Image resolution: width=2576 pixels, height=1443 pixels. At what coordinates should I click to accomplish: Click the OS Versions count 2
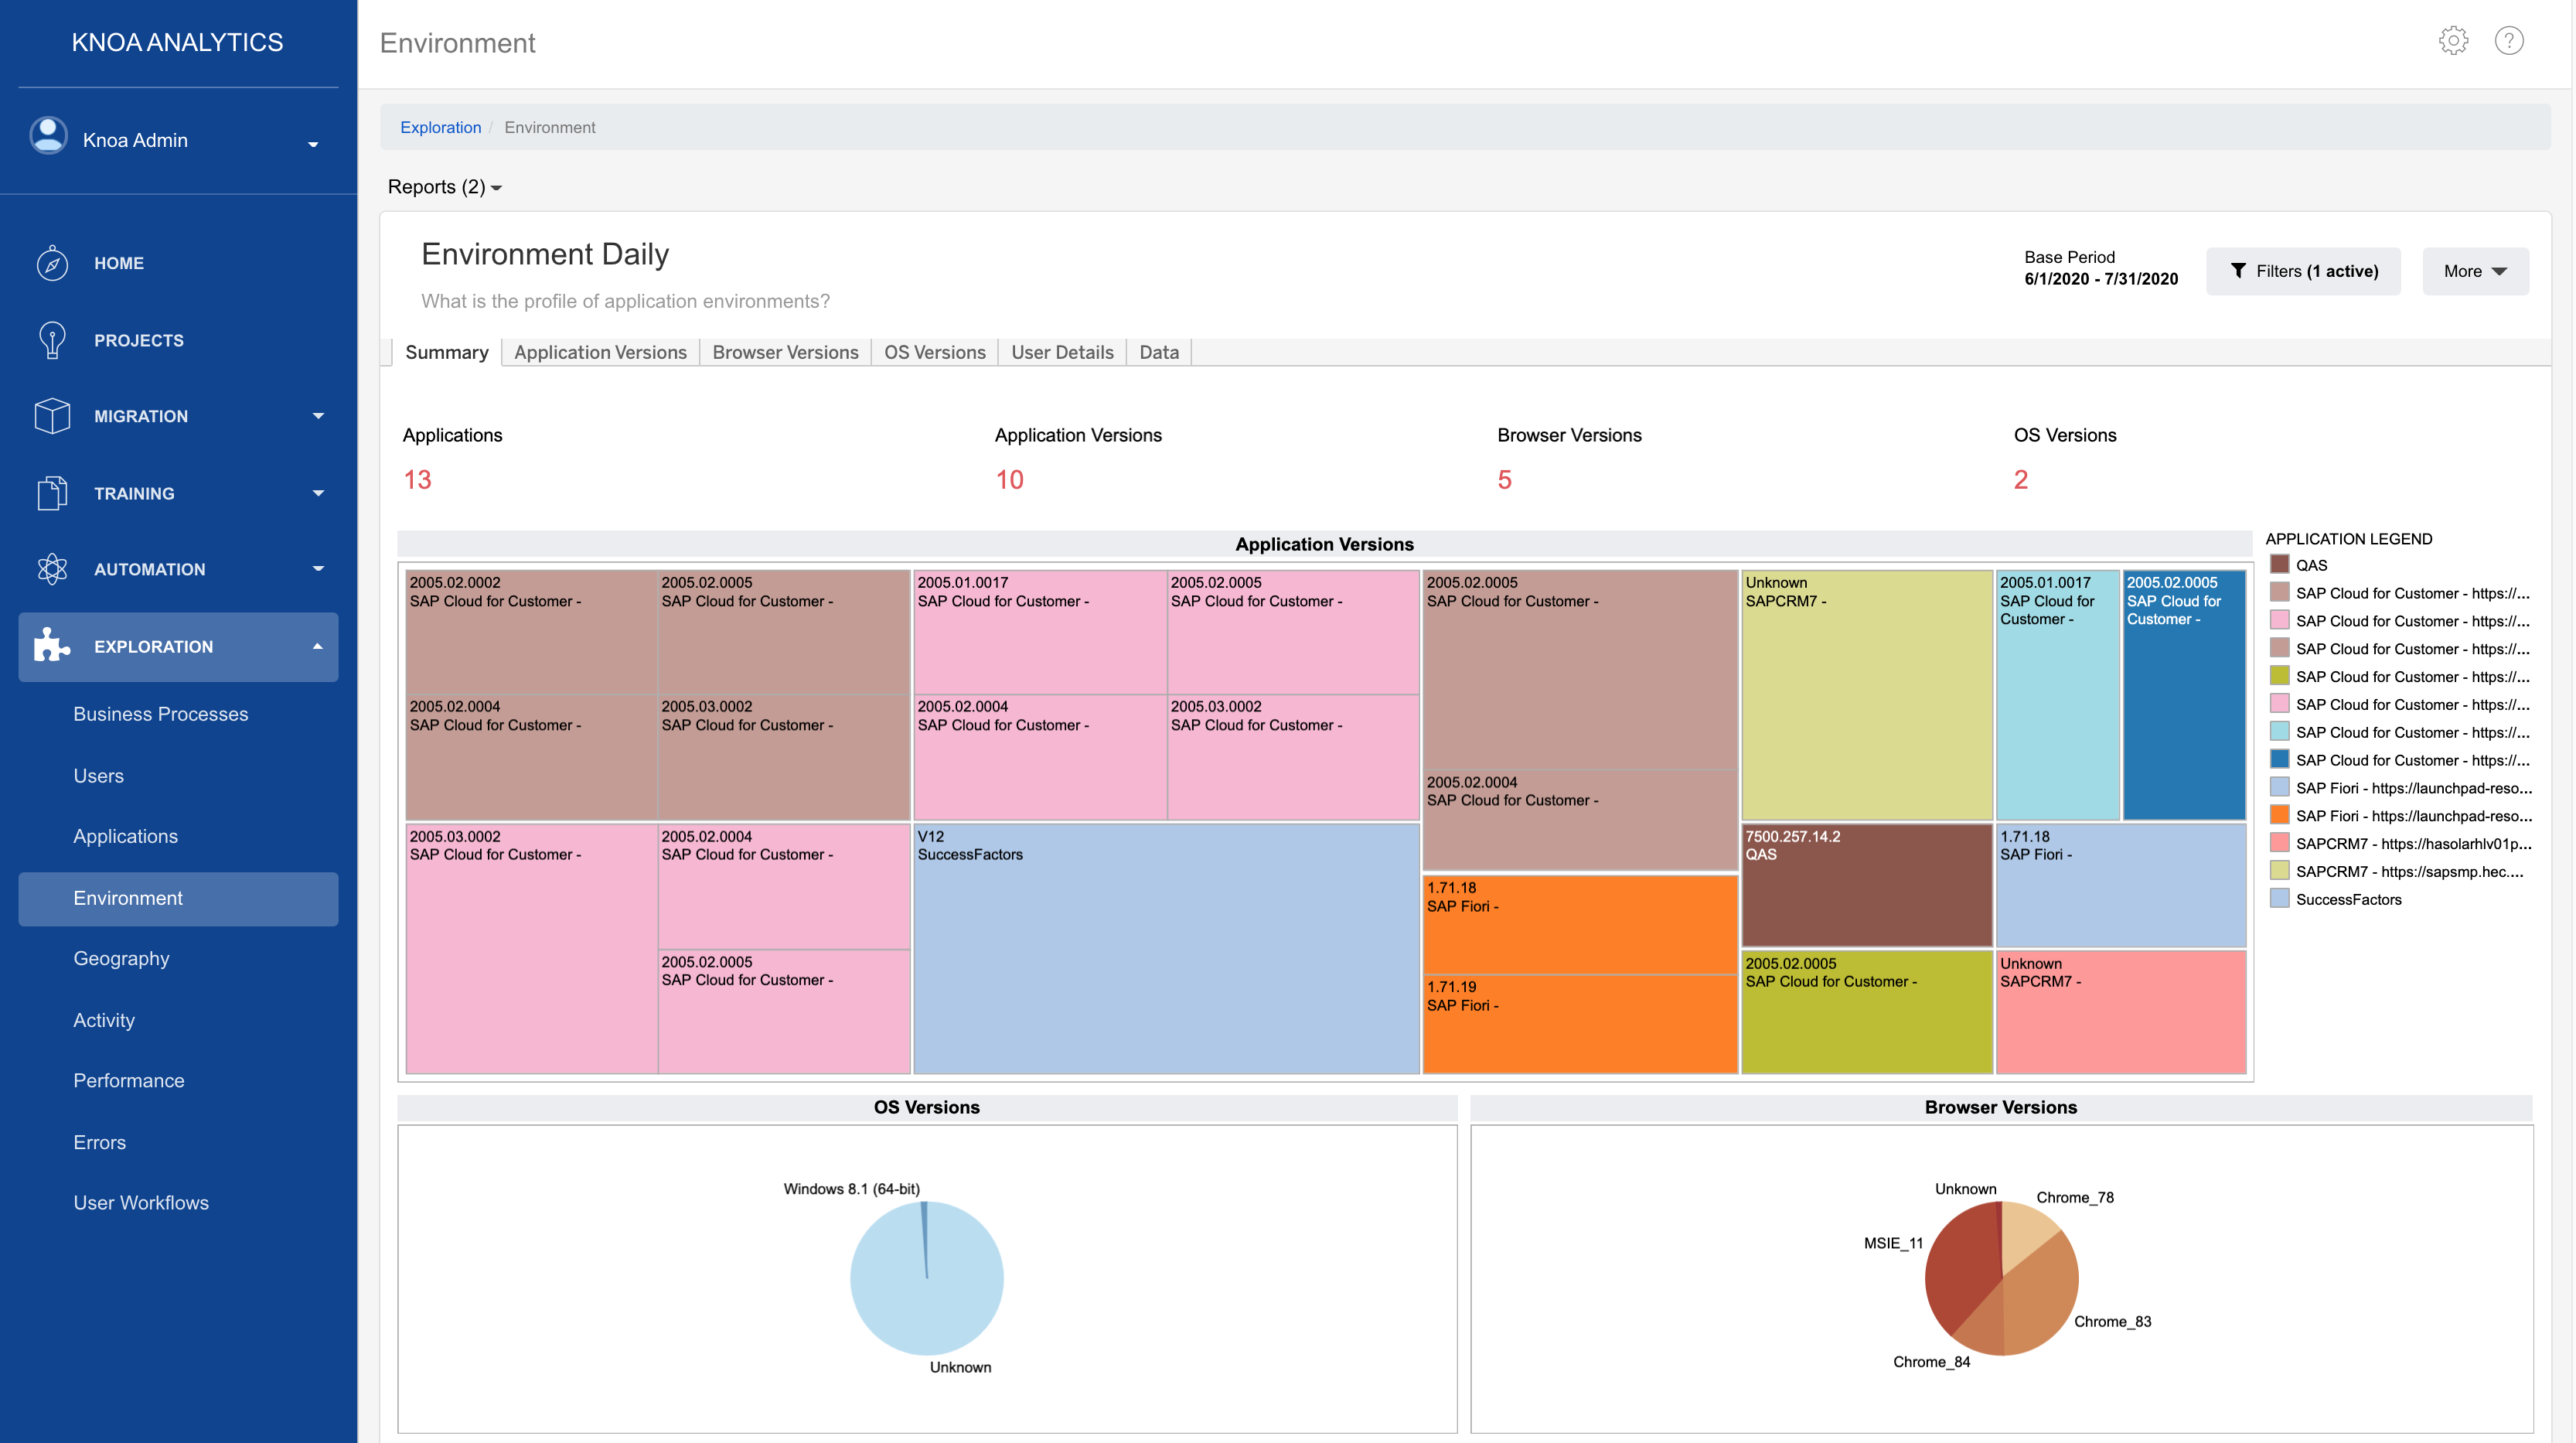pos(2021,480)
